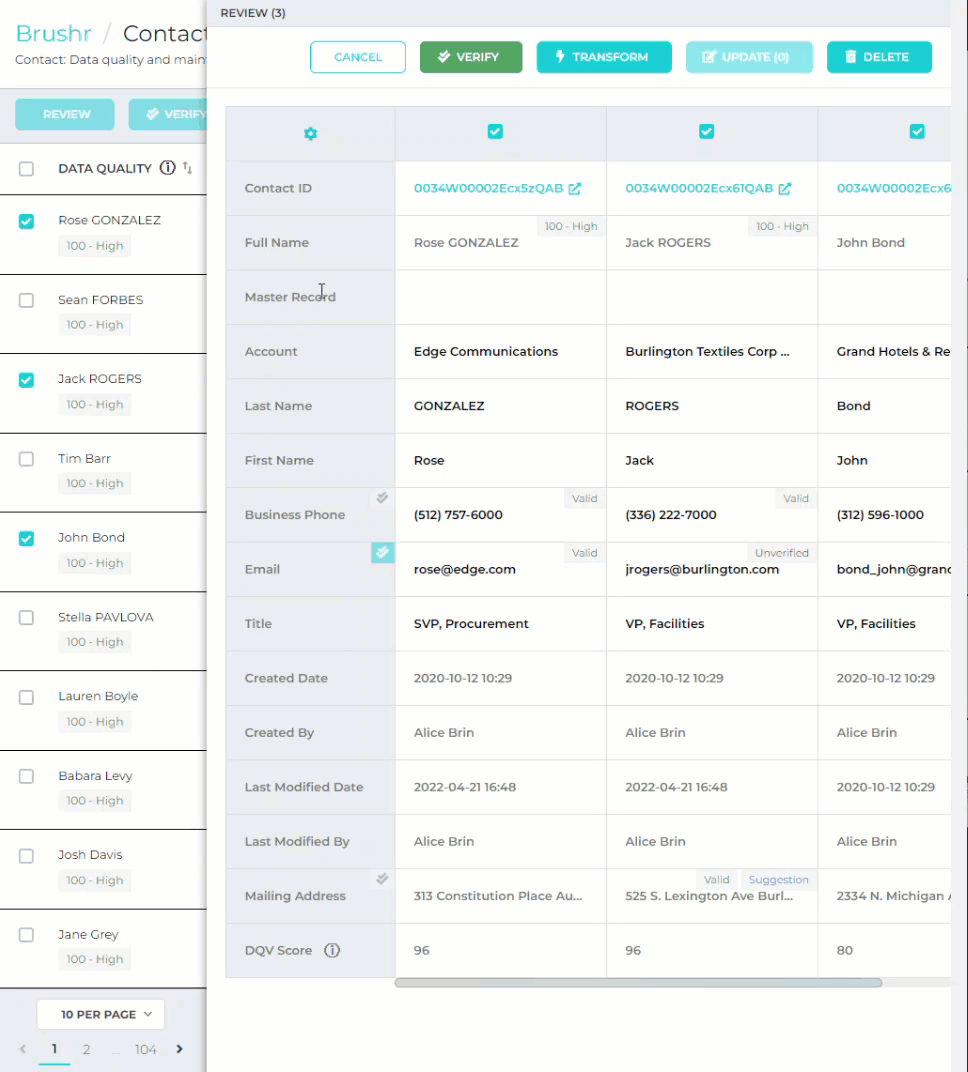The height and width of the screenshot is (1072, 968).
Task: Open Jack ROGERS contact via external link icon
Action: click(785, 188)
